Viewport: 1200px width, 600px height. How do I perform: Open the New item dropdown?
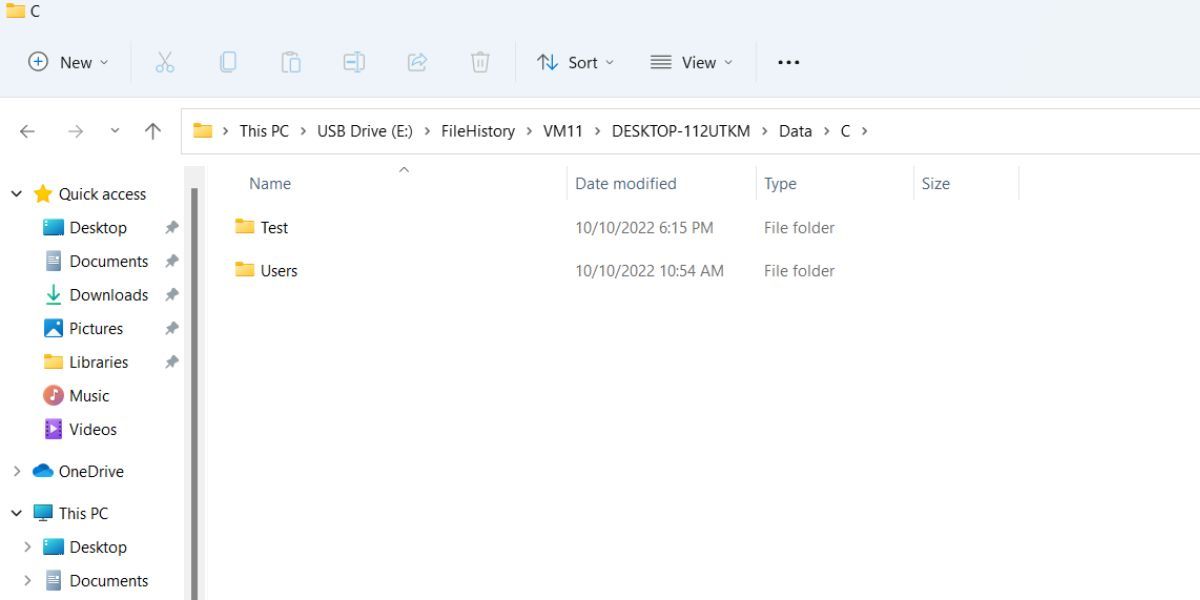coord(68,62)
